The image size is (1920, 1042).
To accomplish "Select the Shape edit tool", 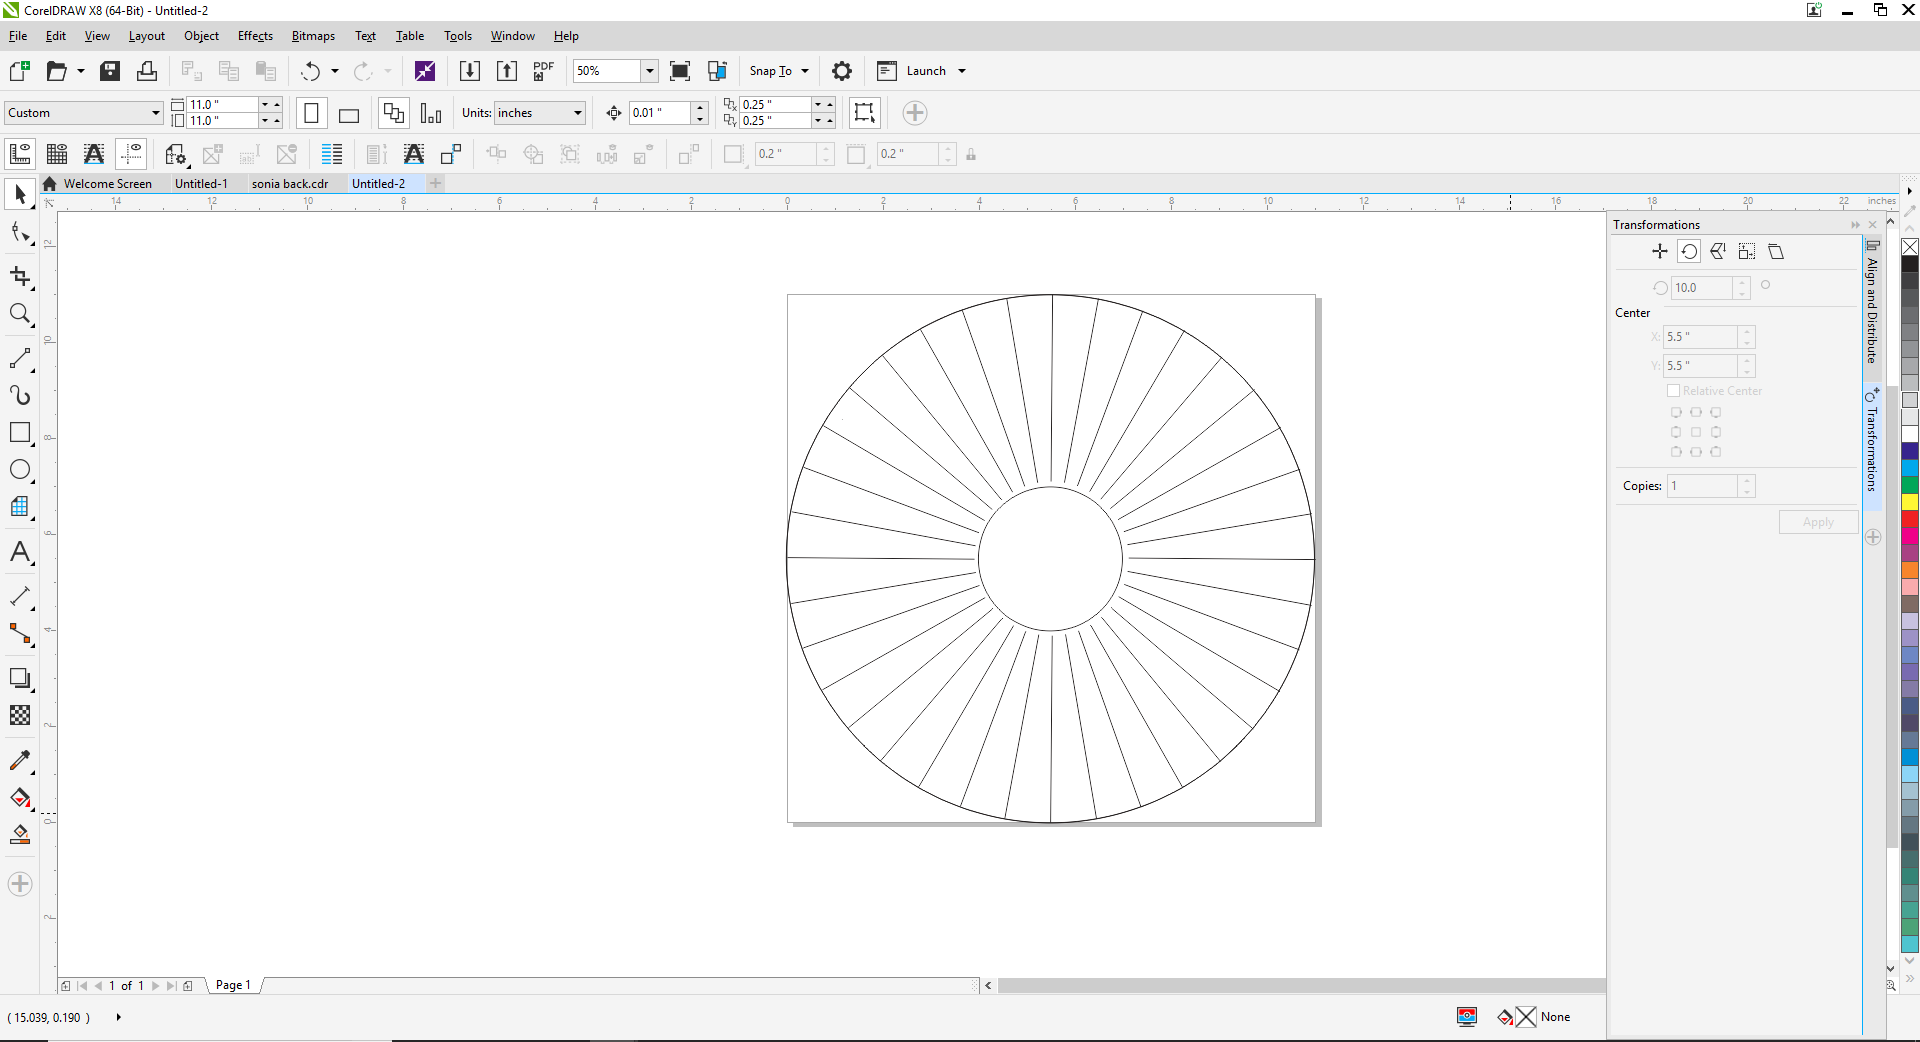I will coord(20,233).
